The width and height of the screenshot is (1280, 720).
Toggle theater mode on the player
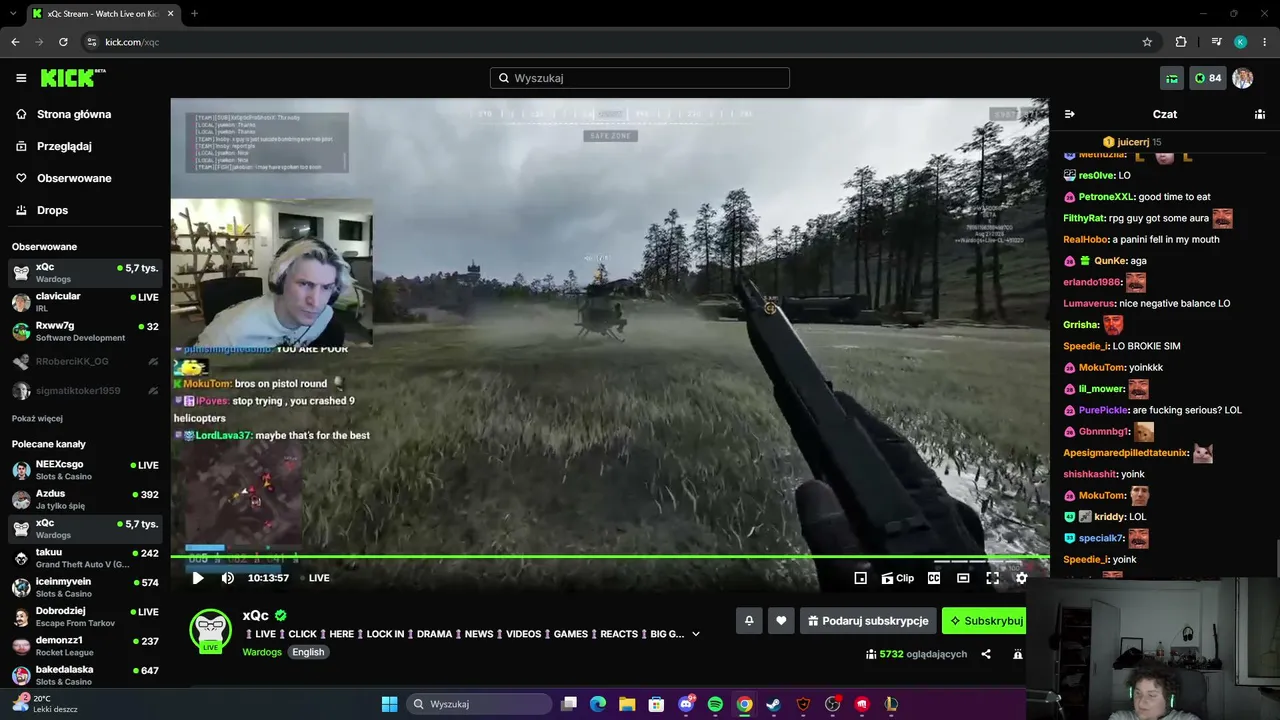[x=963, y=578]
